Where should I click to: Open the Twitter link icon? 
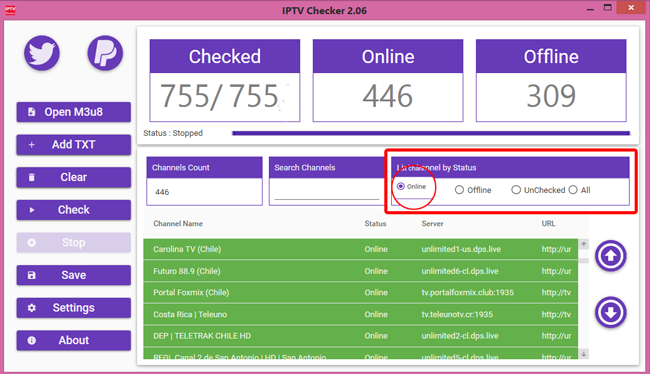point(42,53)
